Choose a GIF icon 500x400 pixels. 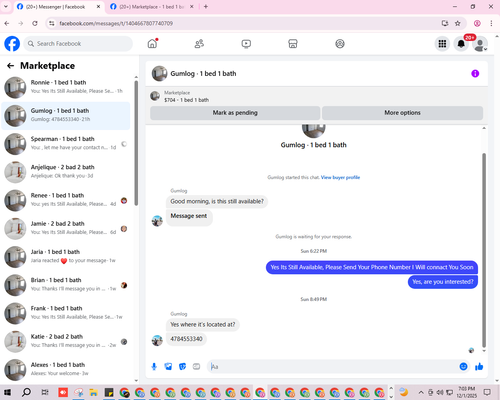(x=196, y=367)
